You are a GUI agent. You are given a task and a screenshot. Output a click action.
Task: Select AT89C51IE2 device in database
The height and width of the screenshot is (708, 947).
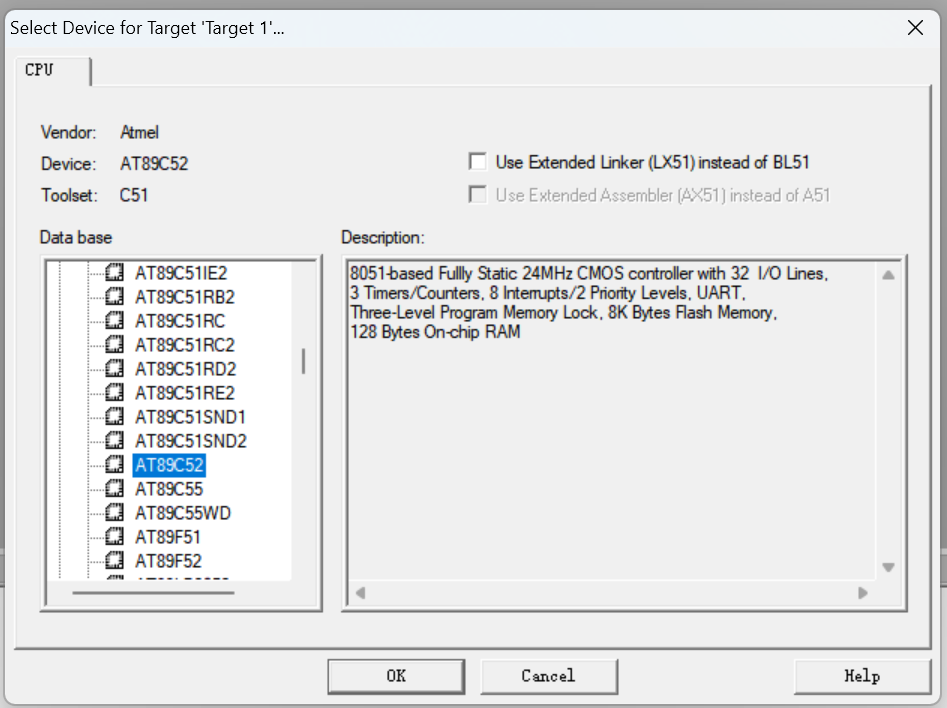pos(181,273)
